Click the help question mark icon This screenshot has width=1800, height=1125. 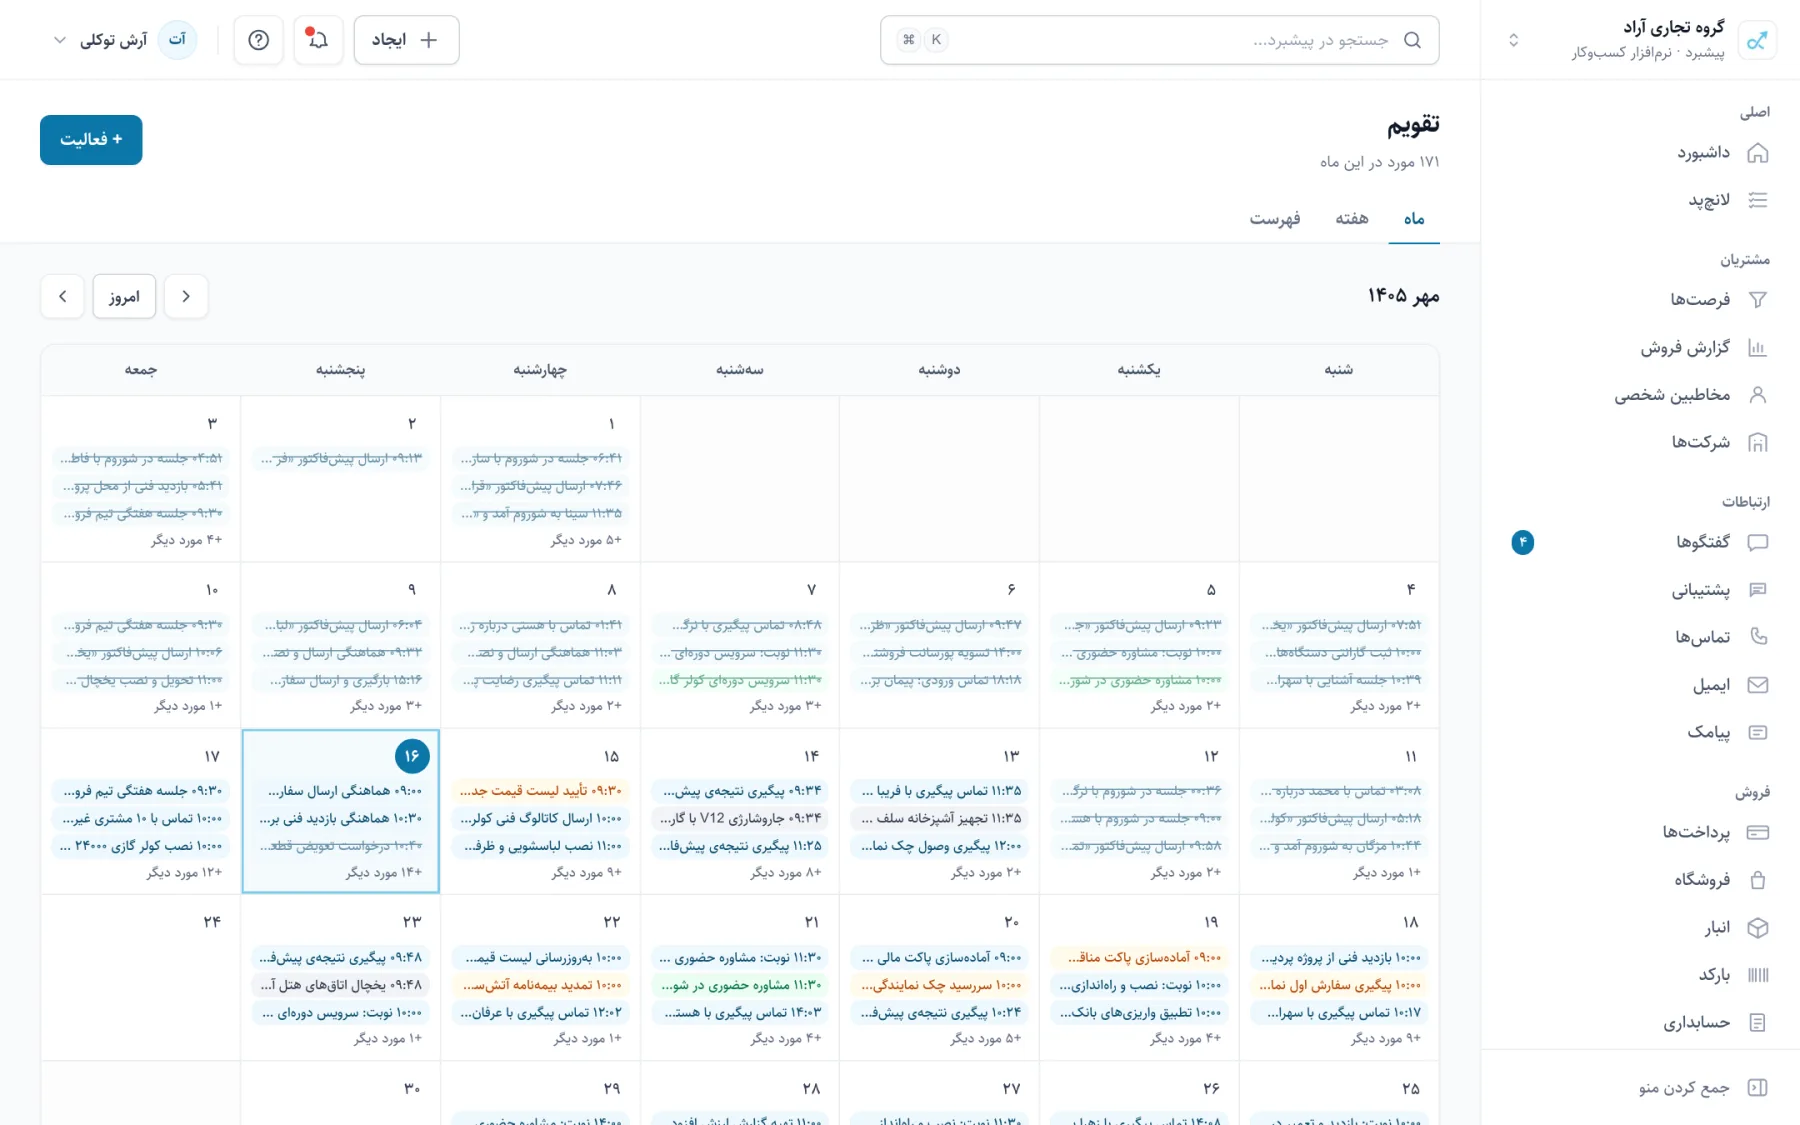pyautogui.click(x=259, y=40)
